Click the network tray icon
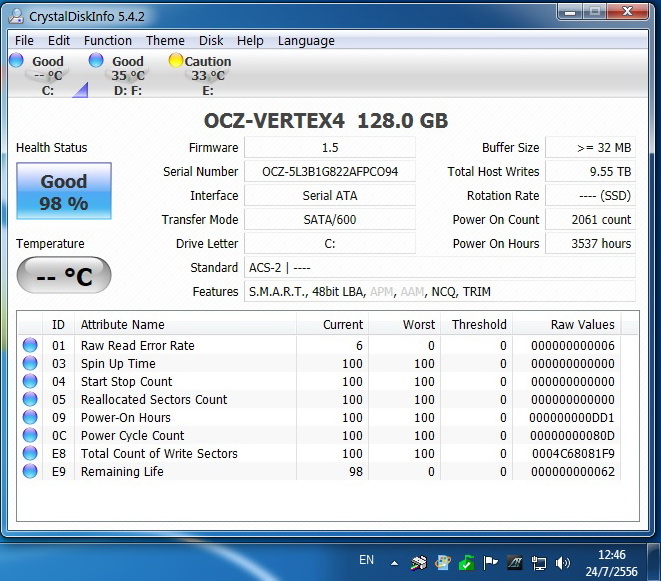The height and width of the screenshot is (581, 661). (x=539, y=562)
